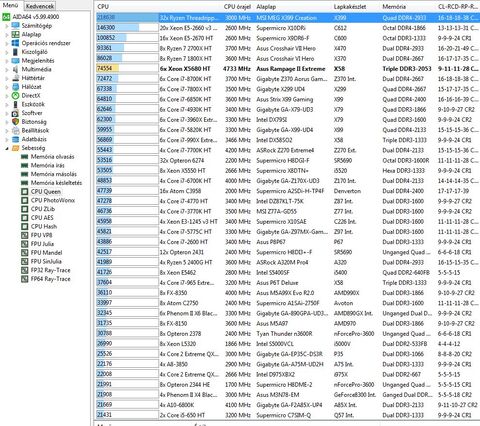Select the 32x Ryzen Threadripper result row
The width and height of the screenshot is (480, 426).
(x=288, y=18)
